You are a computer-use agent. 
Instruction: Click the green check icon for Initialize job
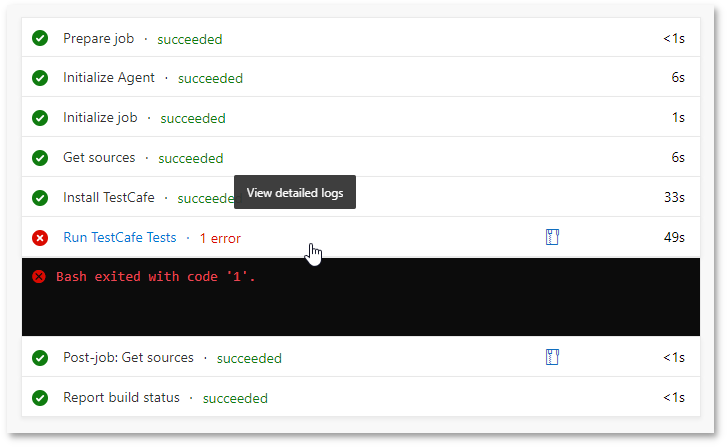pyautogui.click(x=40, y=118)
